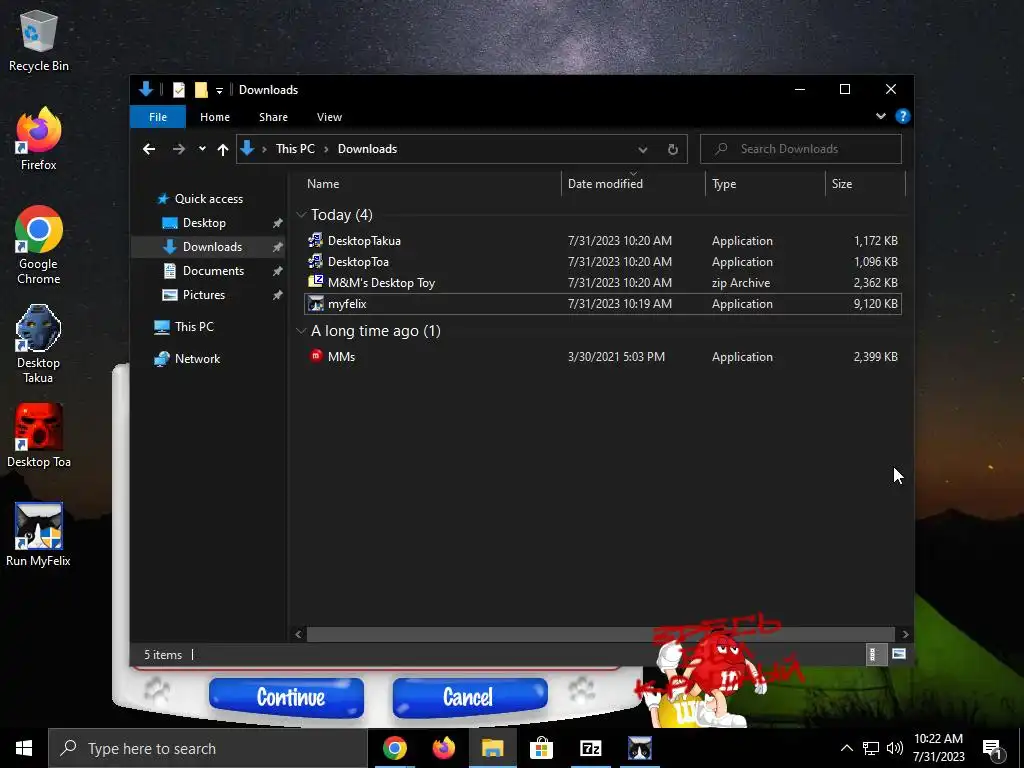
Task: Select the Run MyFelix desktop shortcut
Action: tap(39, 535)
